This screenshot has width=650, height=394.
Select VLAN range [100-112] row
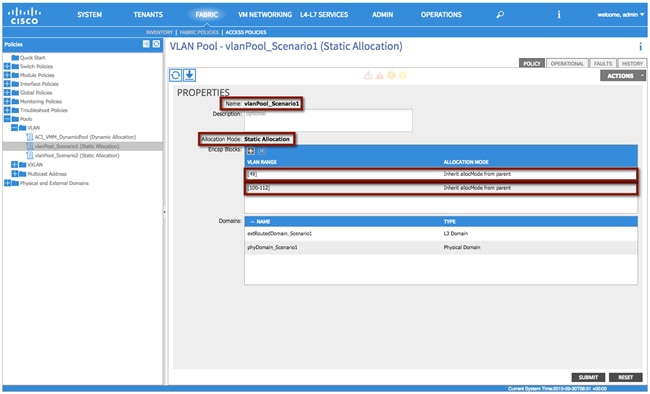click(441, 188)
